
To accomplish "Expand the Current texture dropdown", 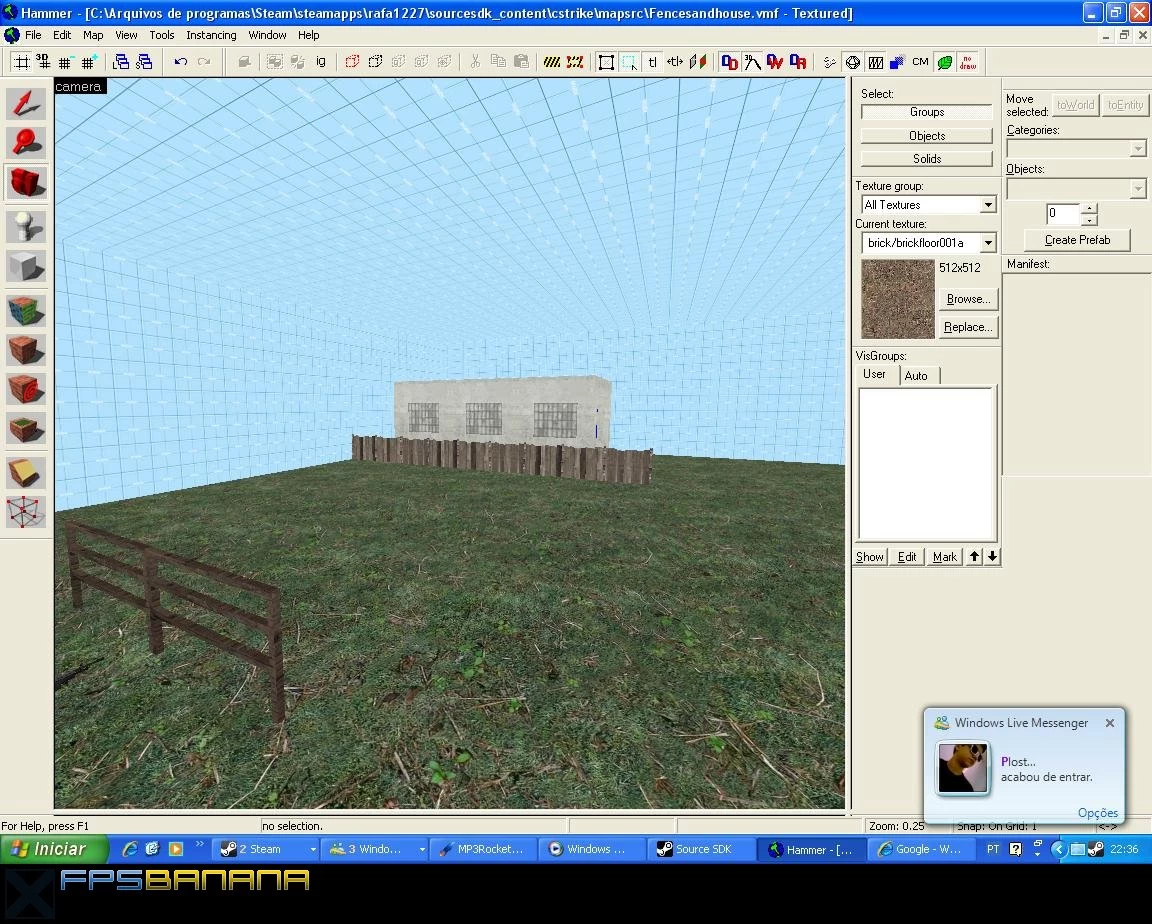I will pyautogui.click(x=988, y=243).
